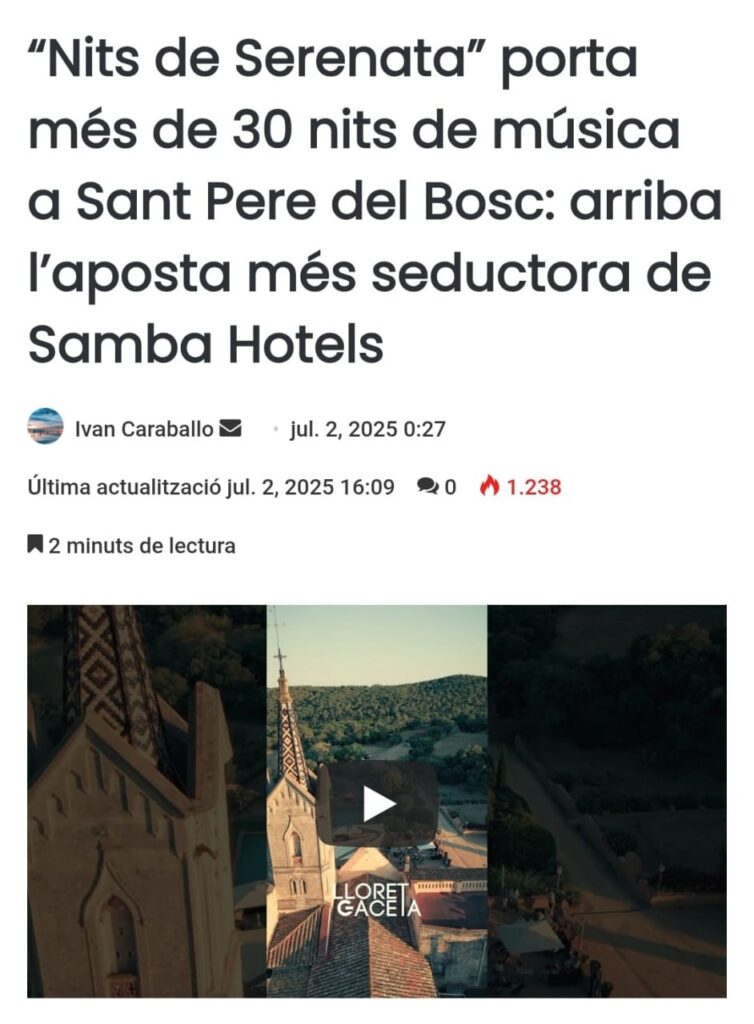Click the Última actualització date text

coord(211,487)
